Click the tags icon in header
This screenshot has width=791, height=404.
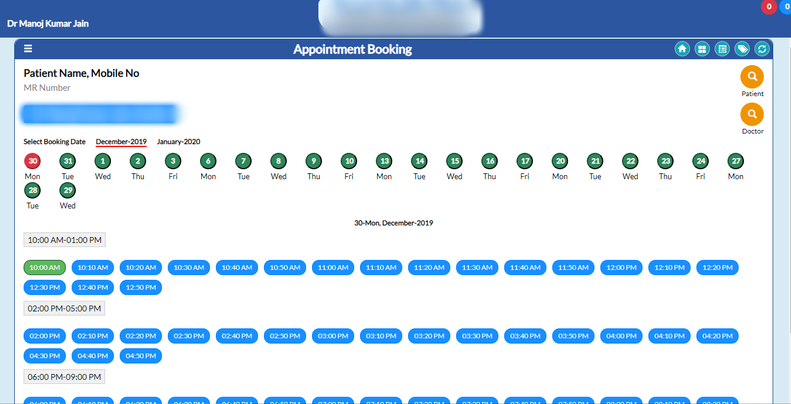click(741, 49)
